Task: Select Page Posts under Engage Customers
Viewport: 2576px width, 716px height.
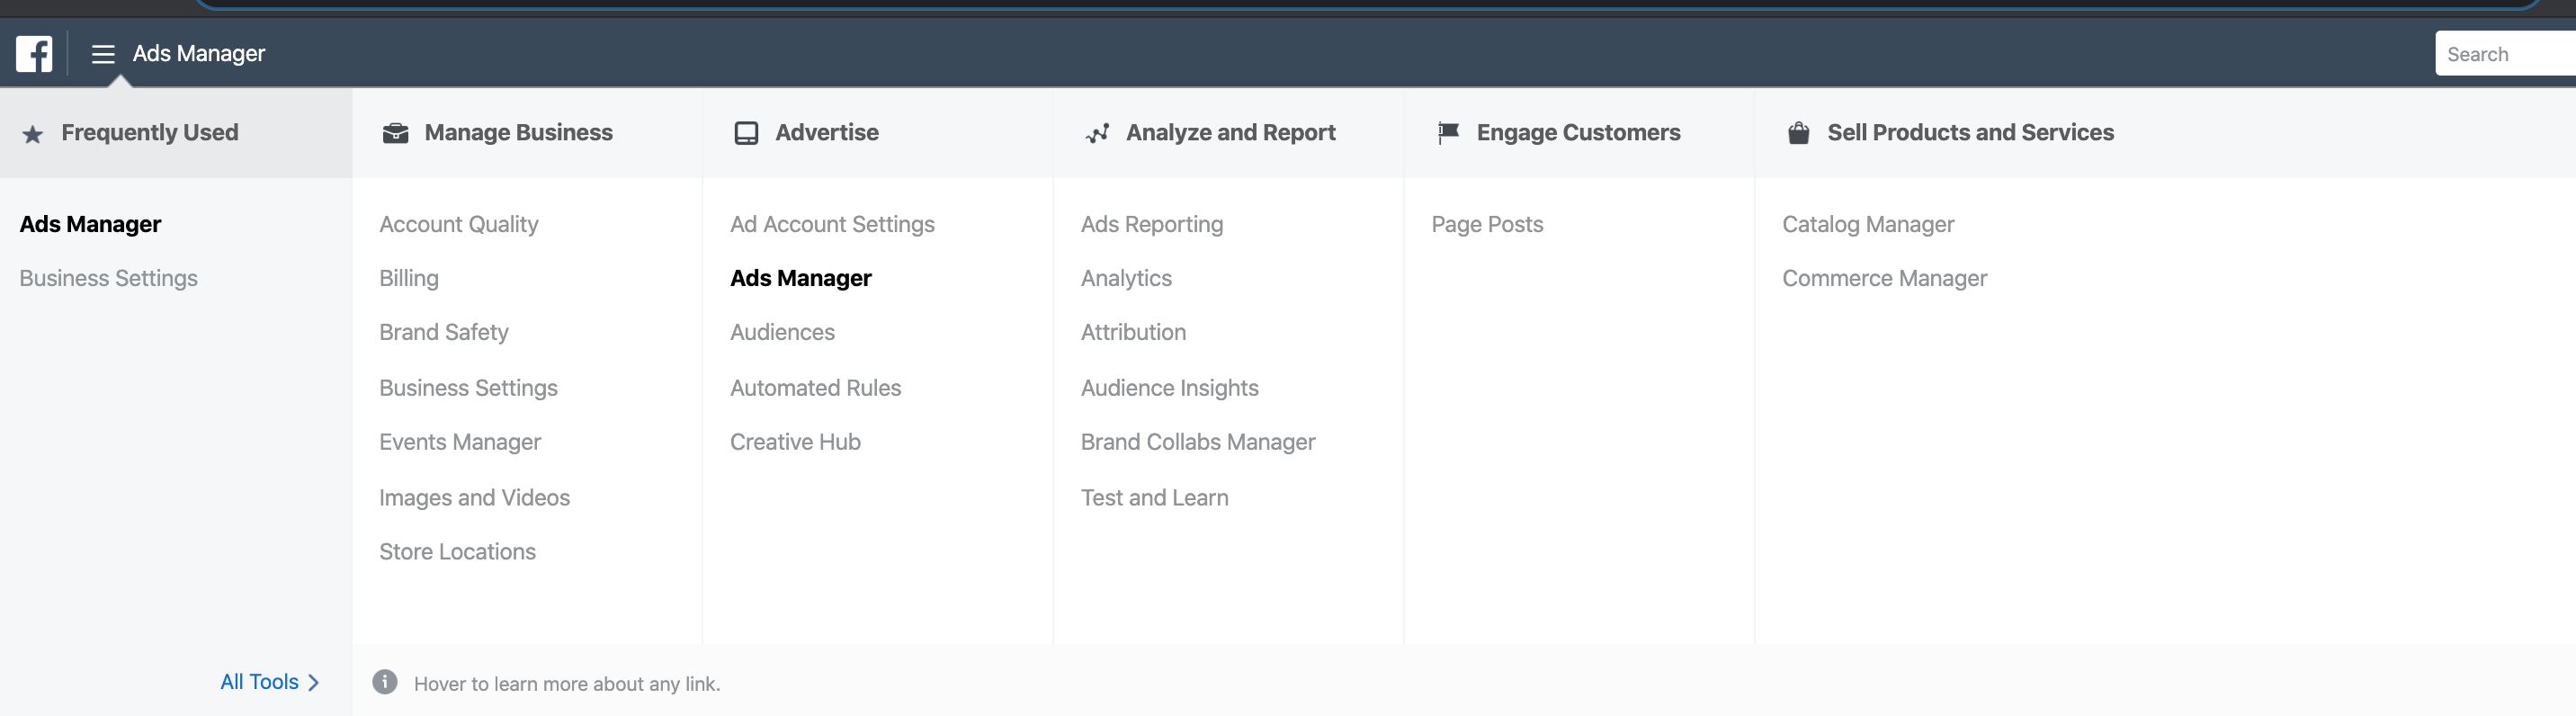Action: tap(1486, 224)
